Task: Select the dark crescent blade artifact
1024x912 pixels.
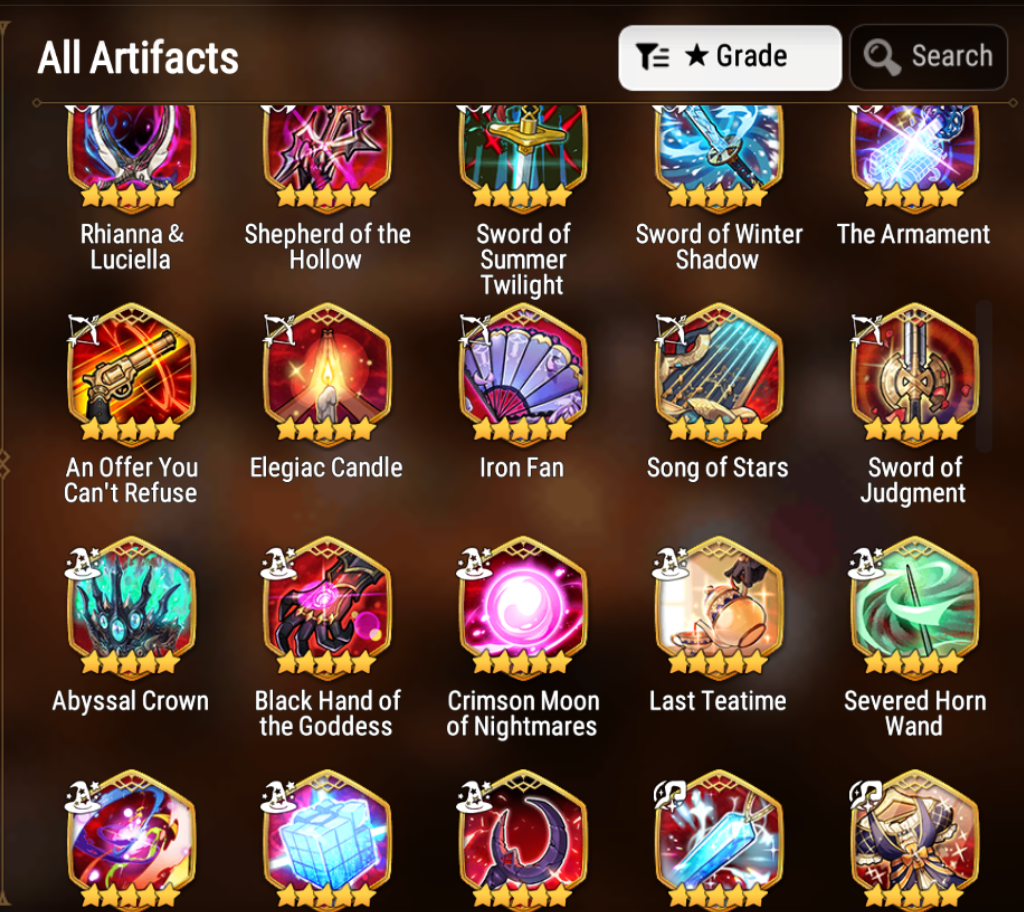Action: [x=522, y=841]
